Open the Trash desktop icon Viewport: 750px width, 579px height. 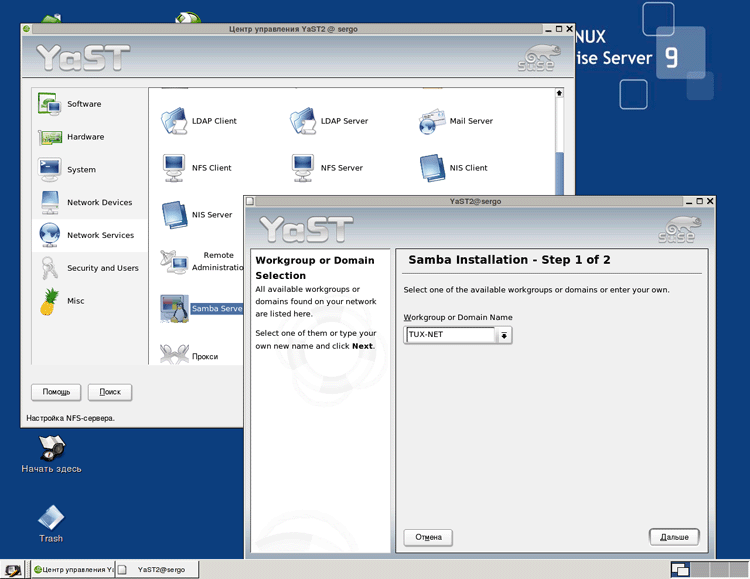(x=51, y=518)
